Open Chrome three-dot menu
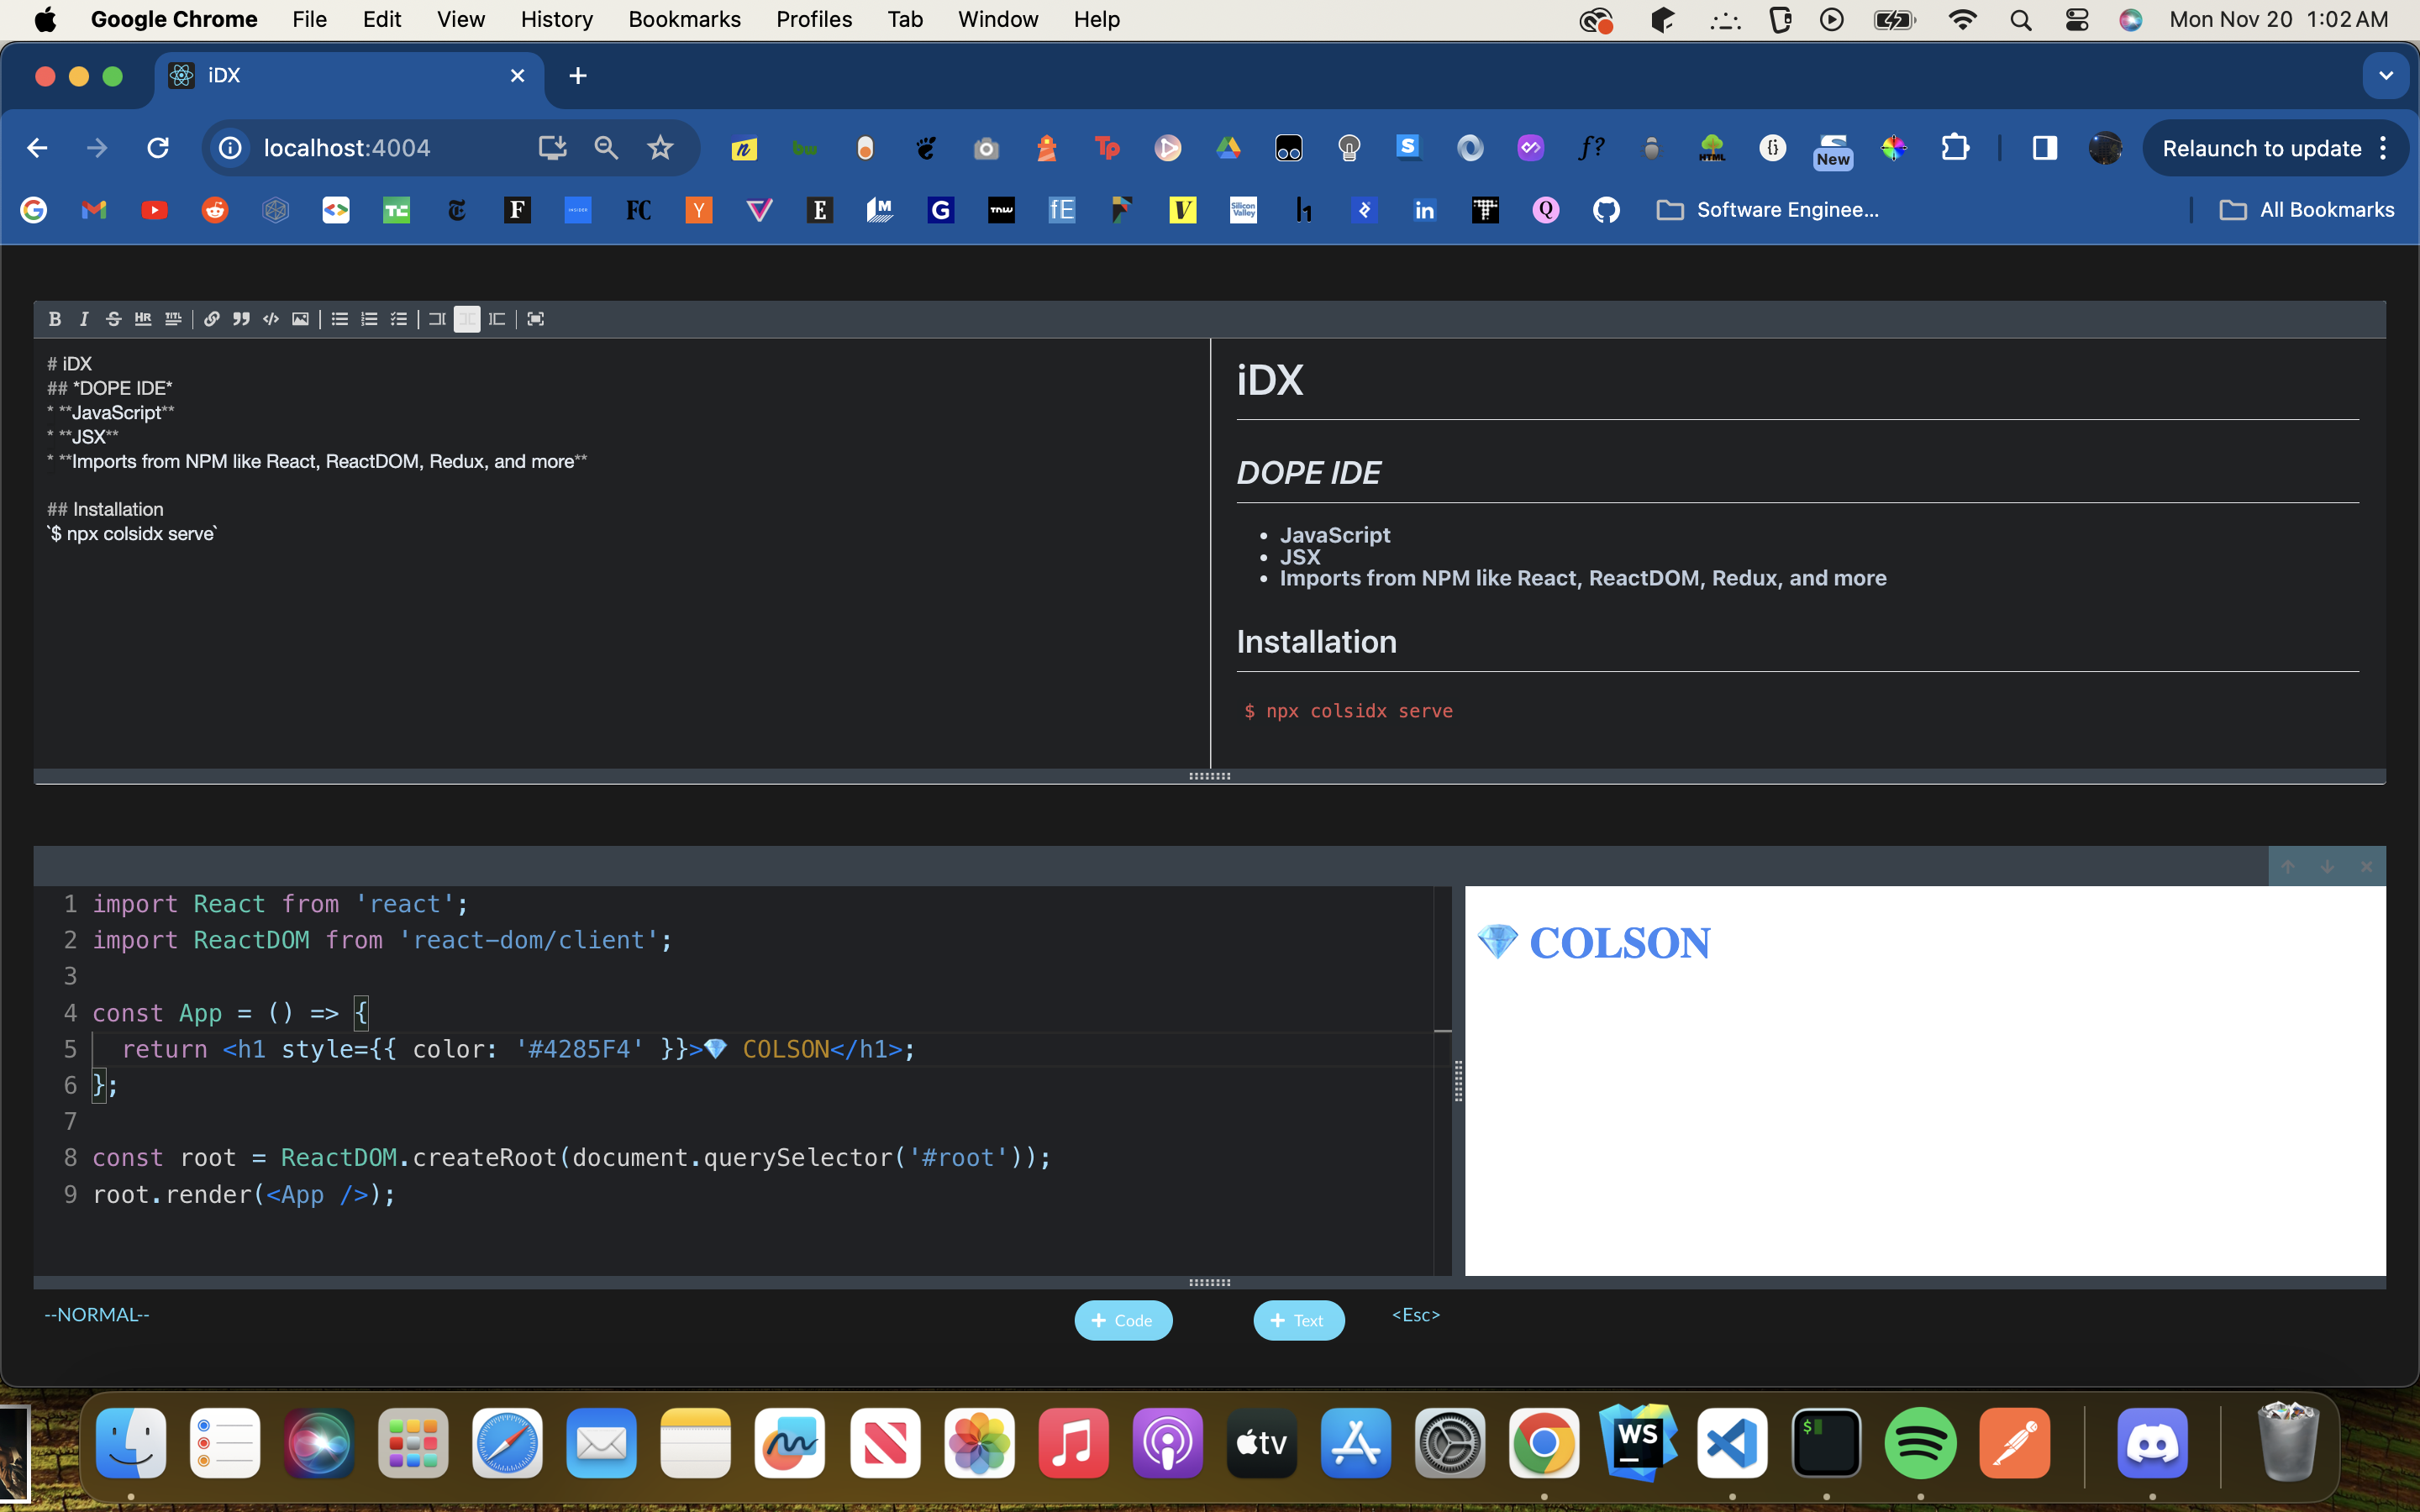2420x1512 pixels. (2384, 149)
